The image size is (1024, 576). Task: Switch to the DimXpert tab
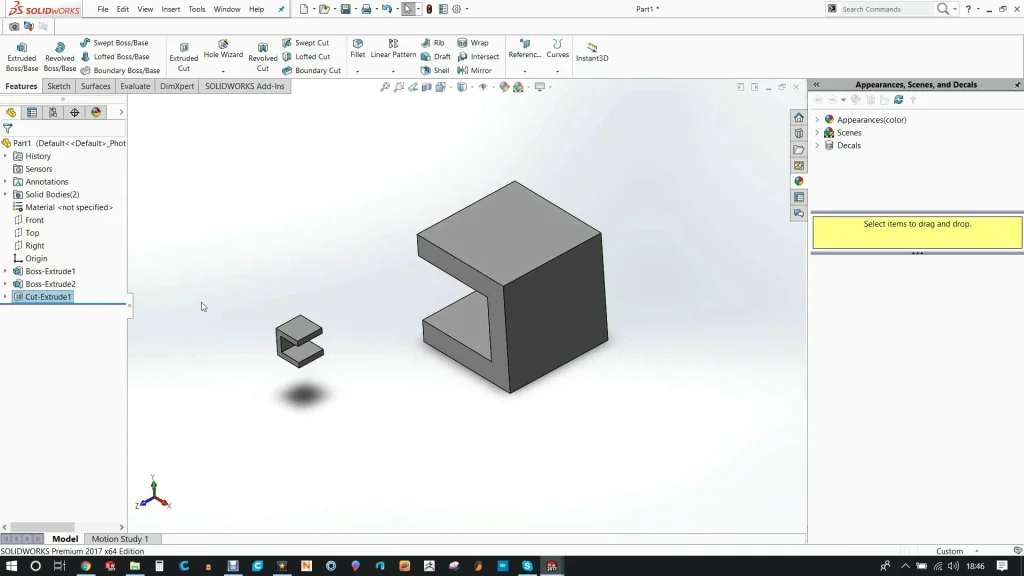click(177, 86)
